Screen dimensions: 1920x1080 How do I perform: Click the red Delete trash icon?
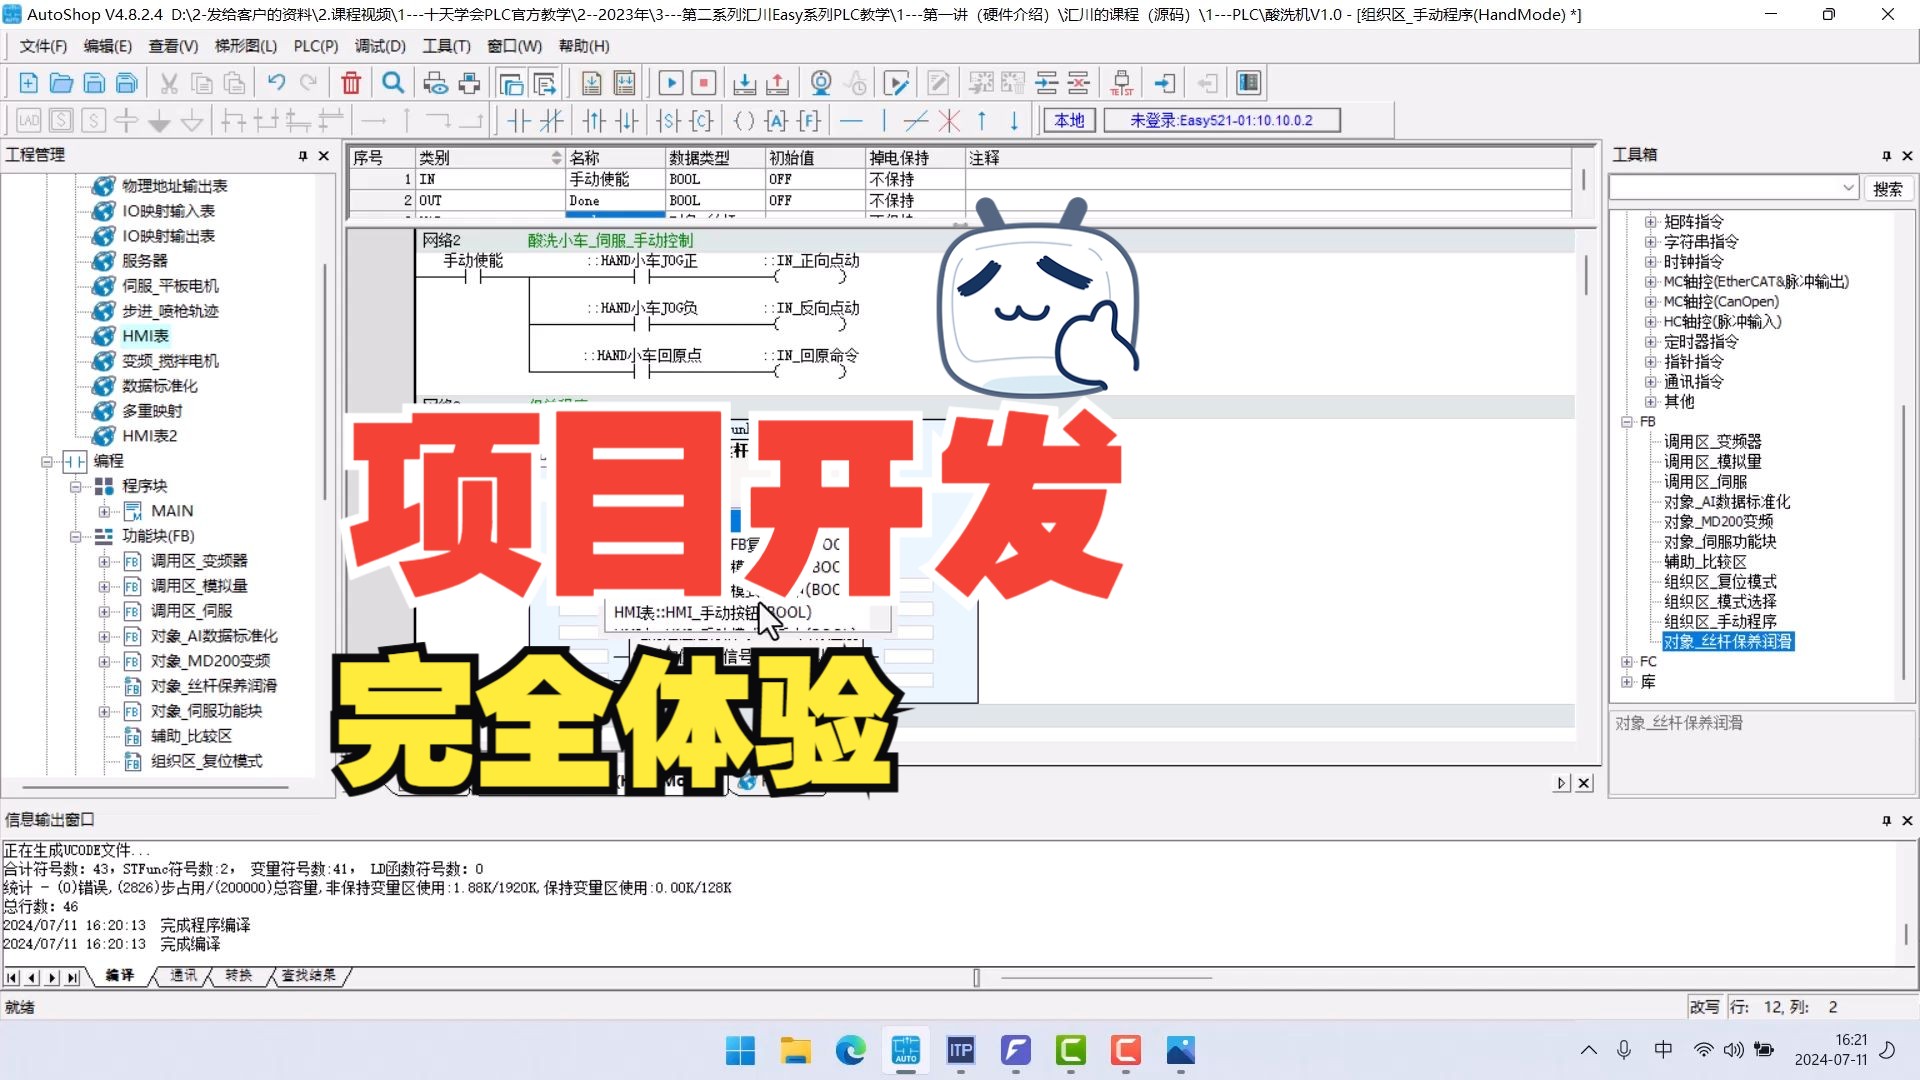351,83
